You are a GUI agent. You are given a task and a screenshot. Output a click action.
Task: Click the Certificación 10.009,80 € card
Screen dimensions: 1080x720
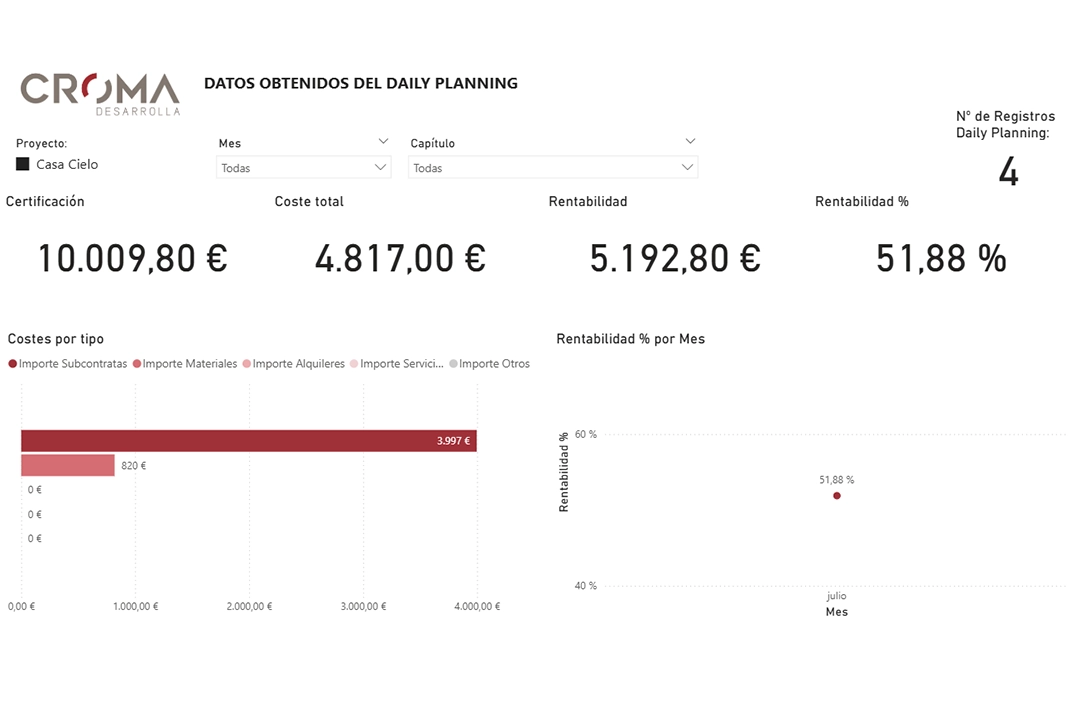(x=133, y=259)
